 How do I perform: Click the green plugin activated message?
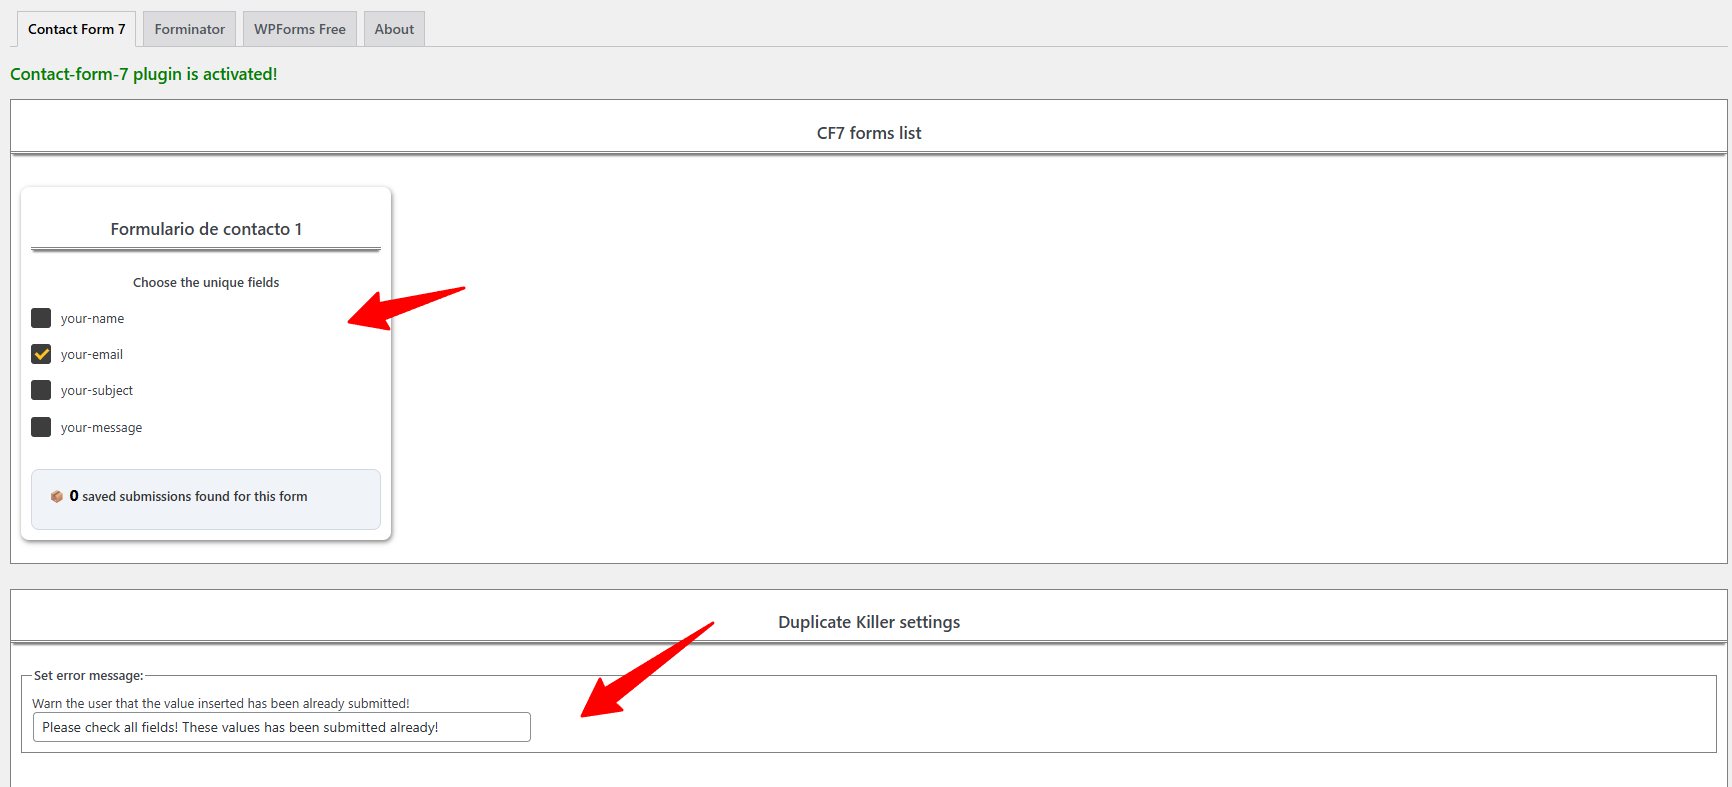[144, 74]
